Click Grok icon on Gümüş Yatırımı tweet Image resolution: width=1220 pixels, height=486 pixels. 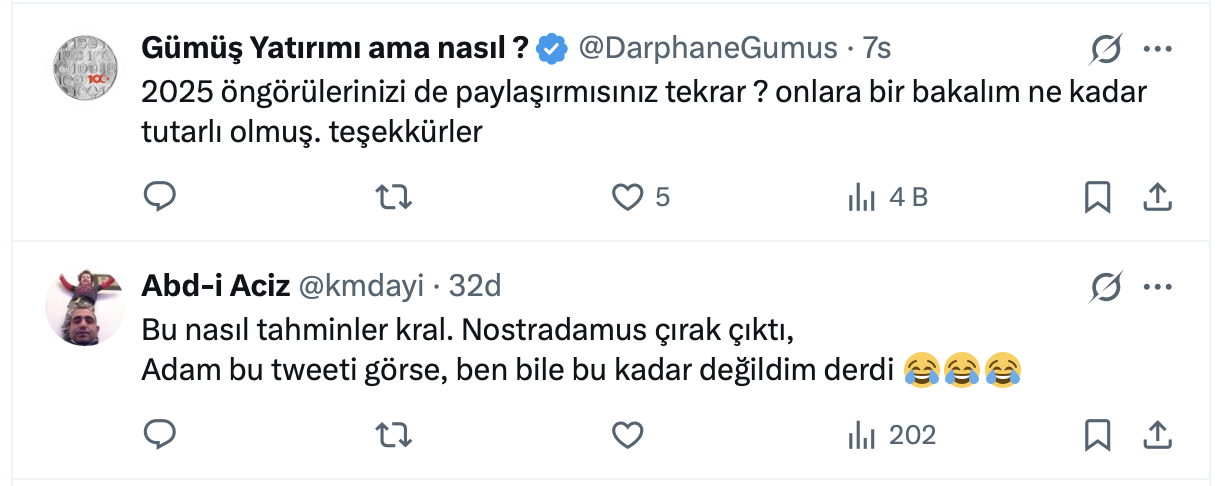[1106, 49]
